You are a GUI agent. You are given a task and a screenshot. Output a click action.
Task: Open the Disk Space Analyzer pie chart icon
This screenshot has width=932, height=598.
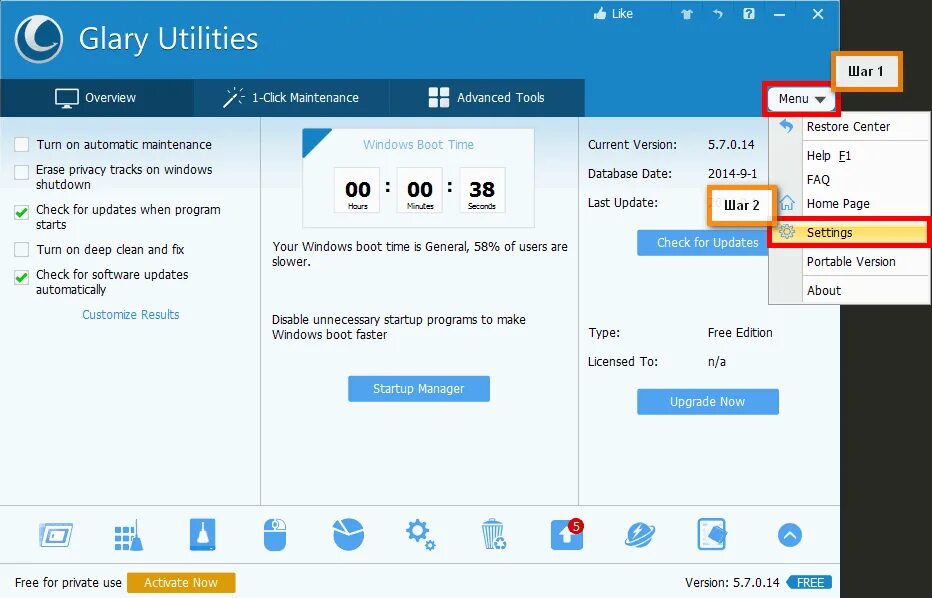click(x=348, y=534)
